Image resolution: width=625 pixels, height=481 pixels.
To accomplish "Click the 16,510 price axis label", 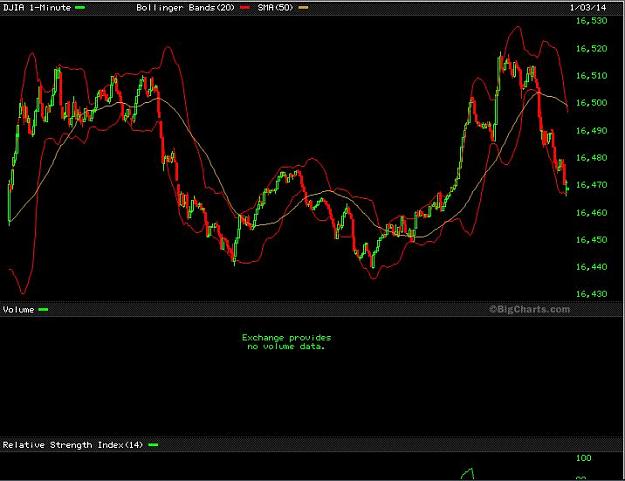I will pyautogui.click(x=592, y=76).
